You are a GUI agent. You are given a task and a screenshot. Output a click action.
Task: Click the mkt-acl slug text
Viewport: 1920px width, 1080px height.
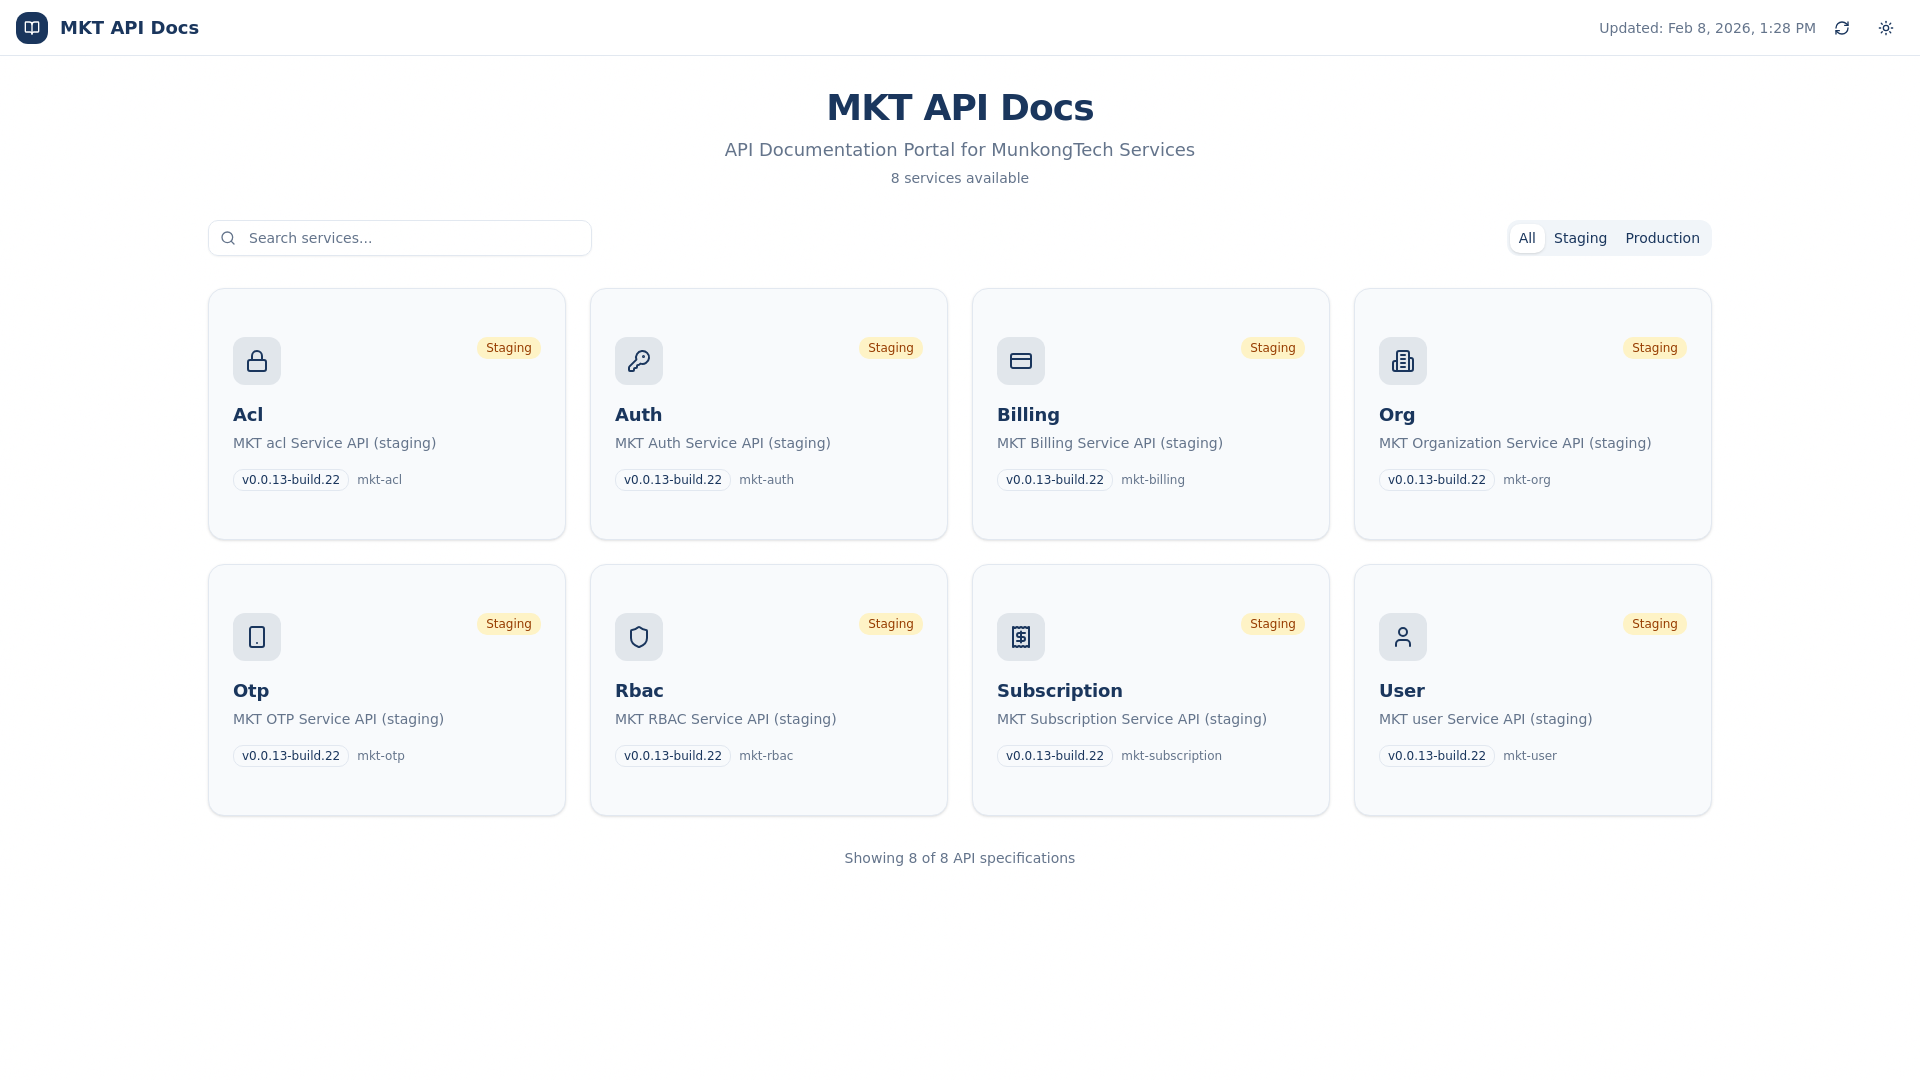379,480
